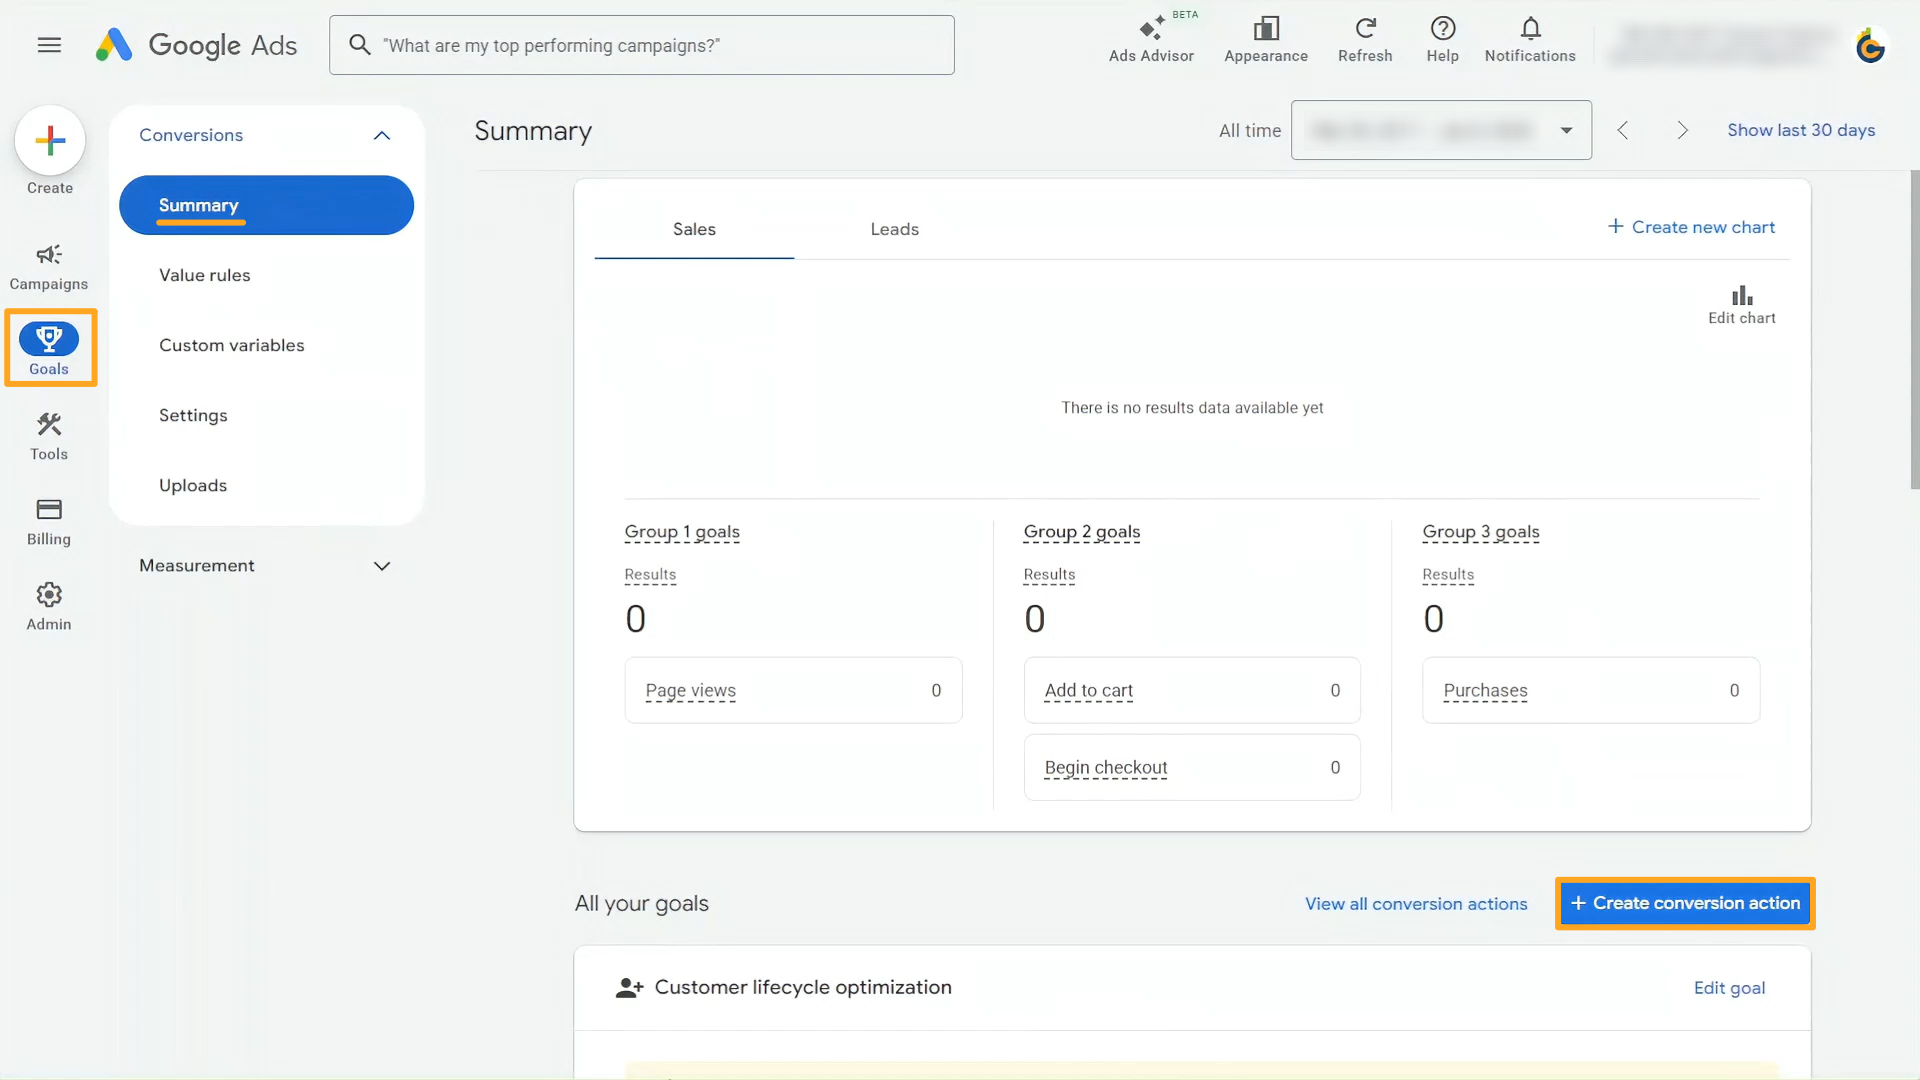Image resolution: width=1920 pixels, height=1080 pixels.
Task: Click Group 1 goals heading
Action: [x=682, y=532]
